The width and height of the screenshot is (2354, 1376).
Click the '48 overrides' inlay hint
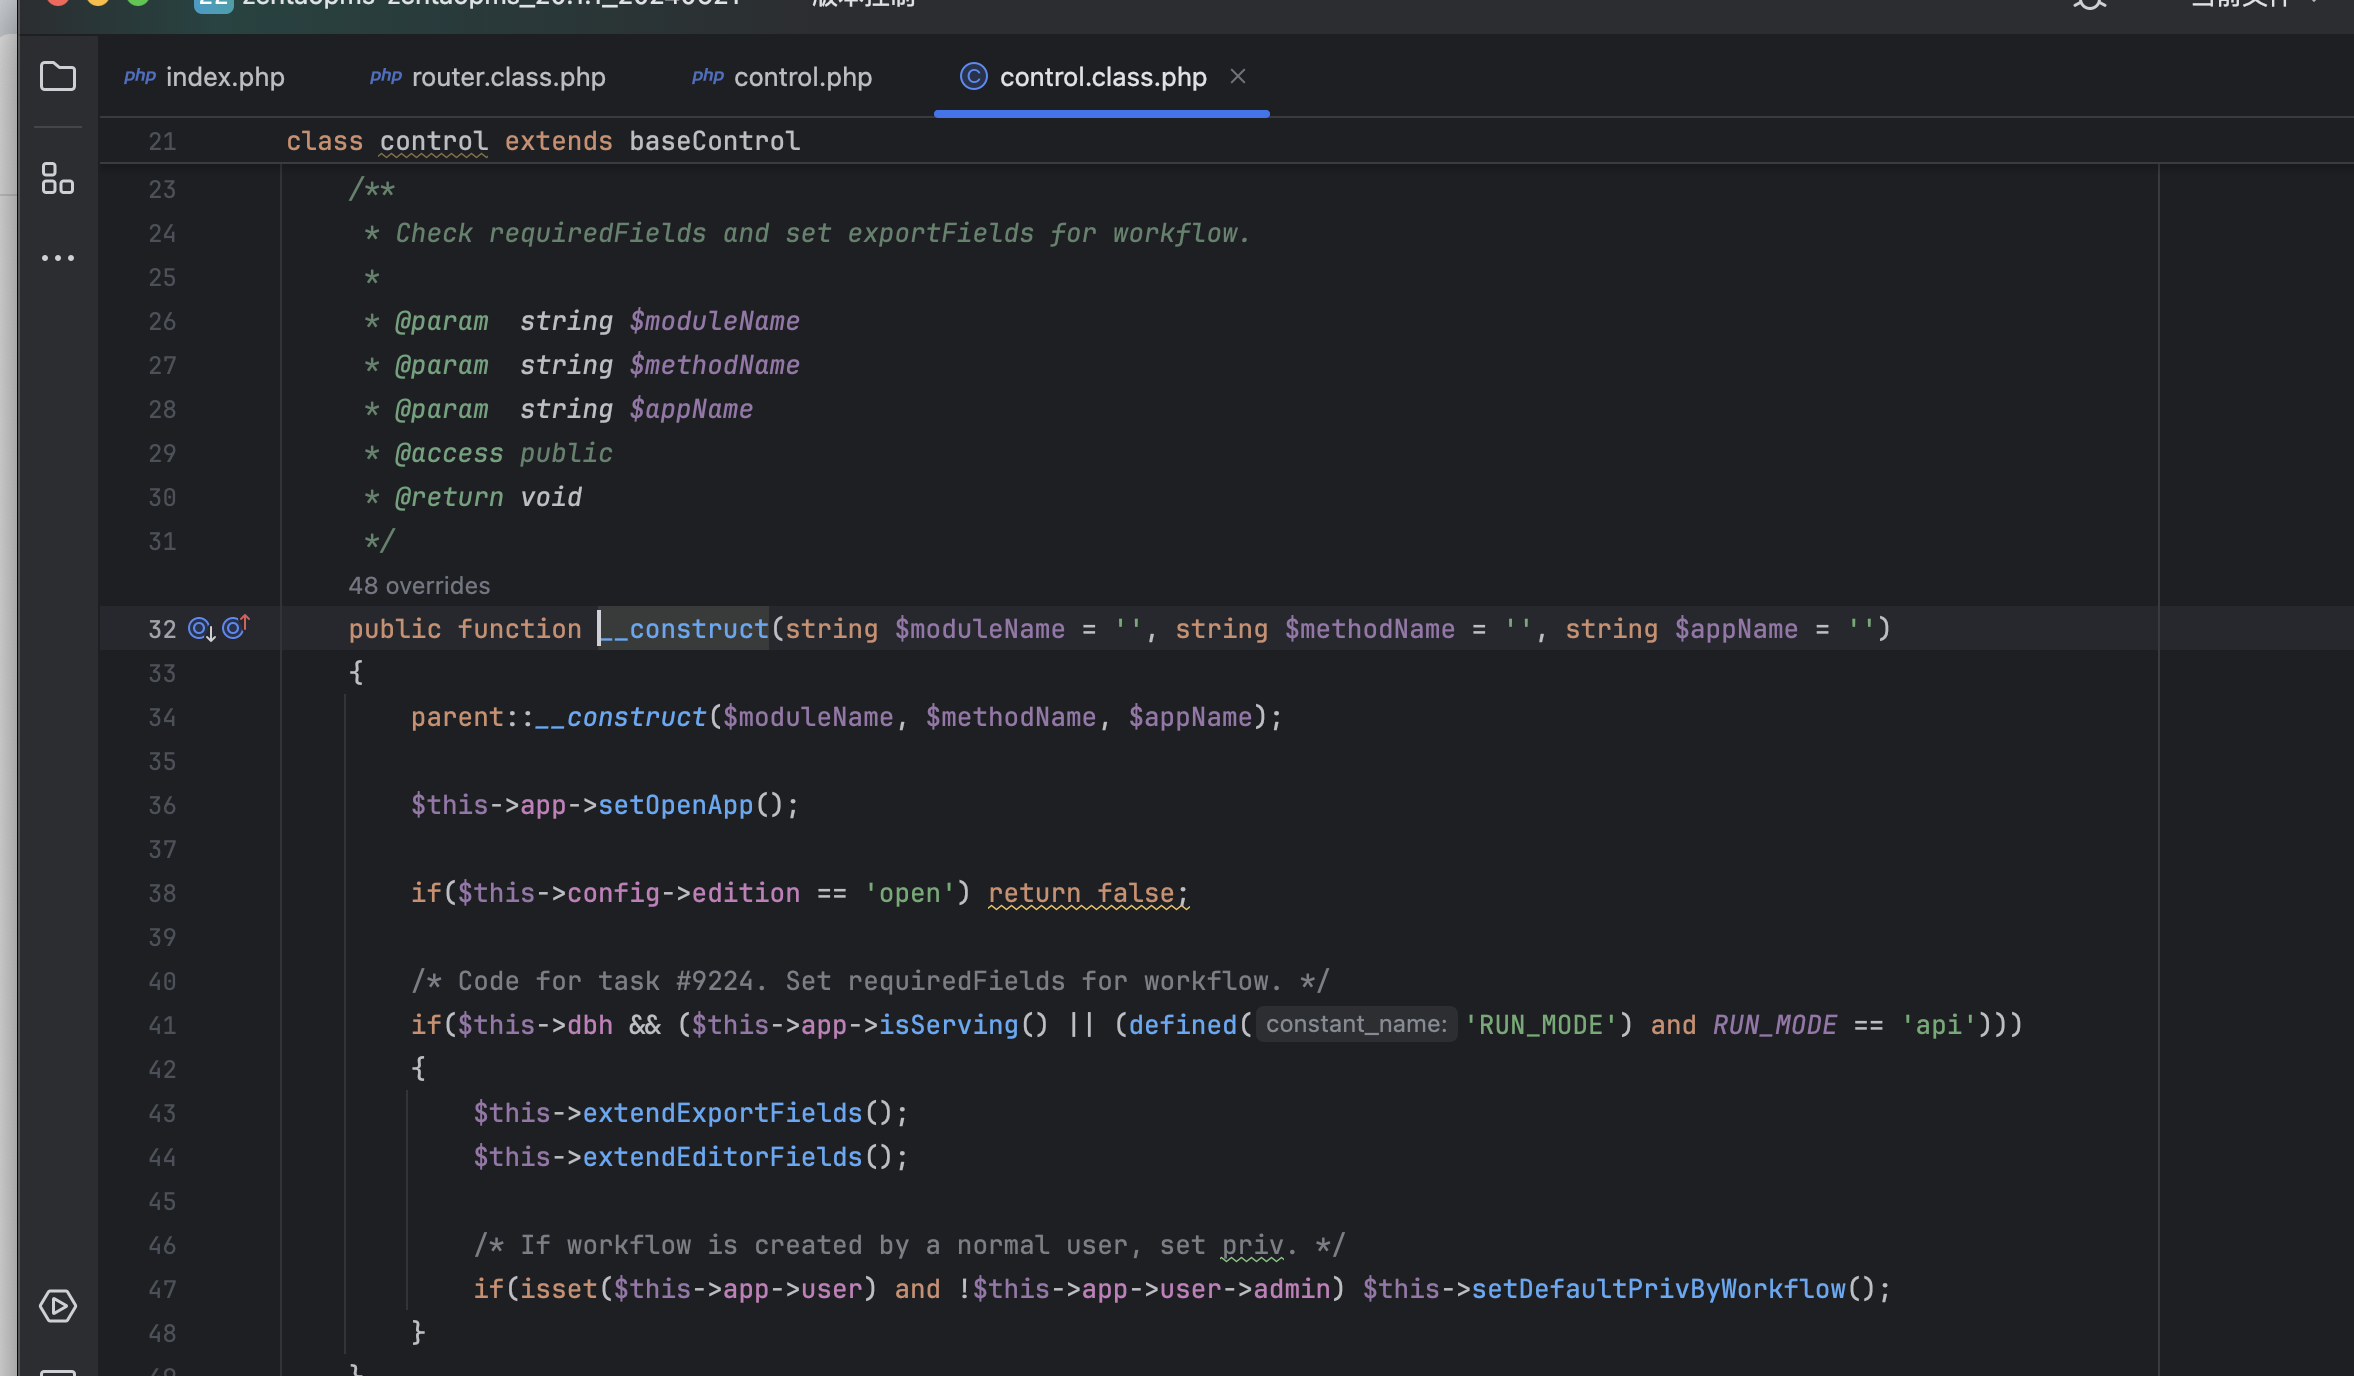click(419, 586)
